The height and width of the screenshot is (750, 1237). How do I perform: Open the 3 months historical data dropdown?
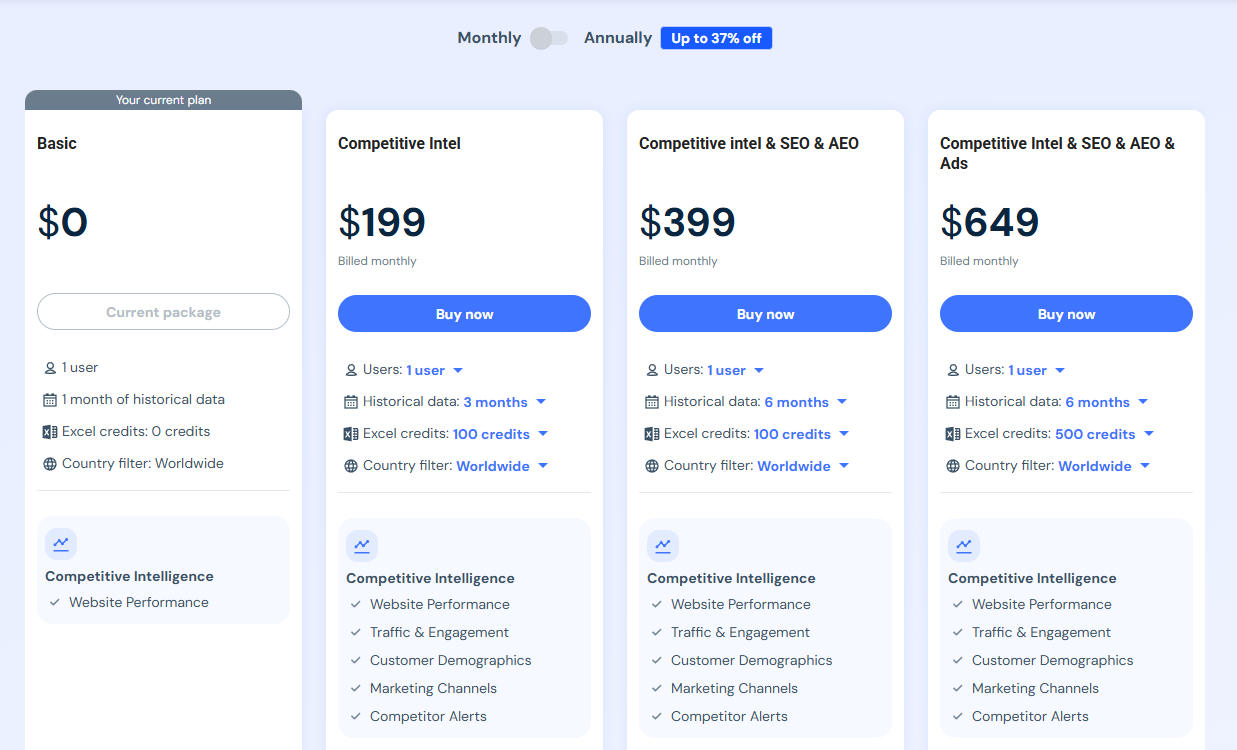pyautogui.click(x=505, y=402)
